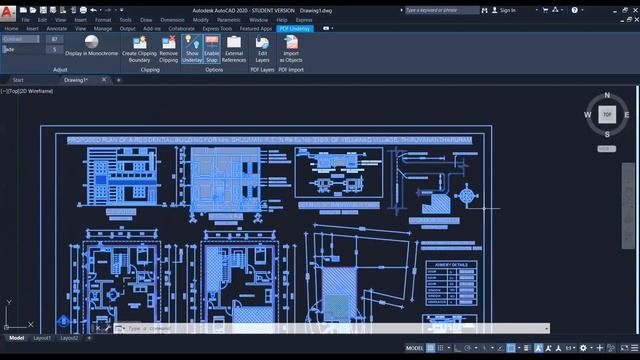640x360 pixels.
Task: Toggle Show Underlay option
Action: (192, 49)
